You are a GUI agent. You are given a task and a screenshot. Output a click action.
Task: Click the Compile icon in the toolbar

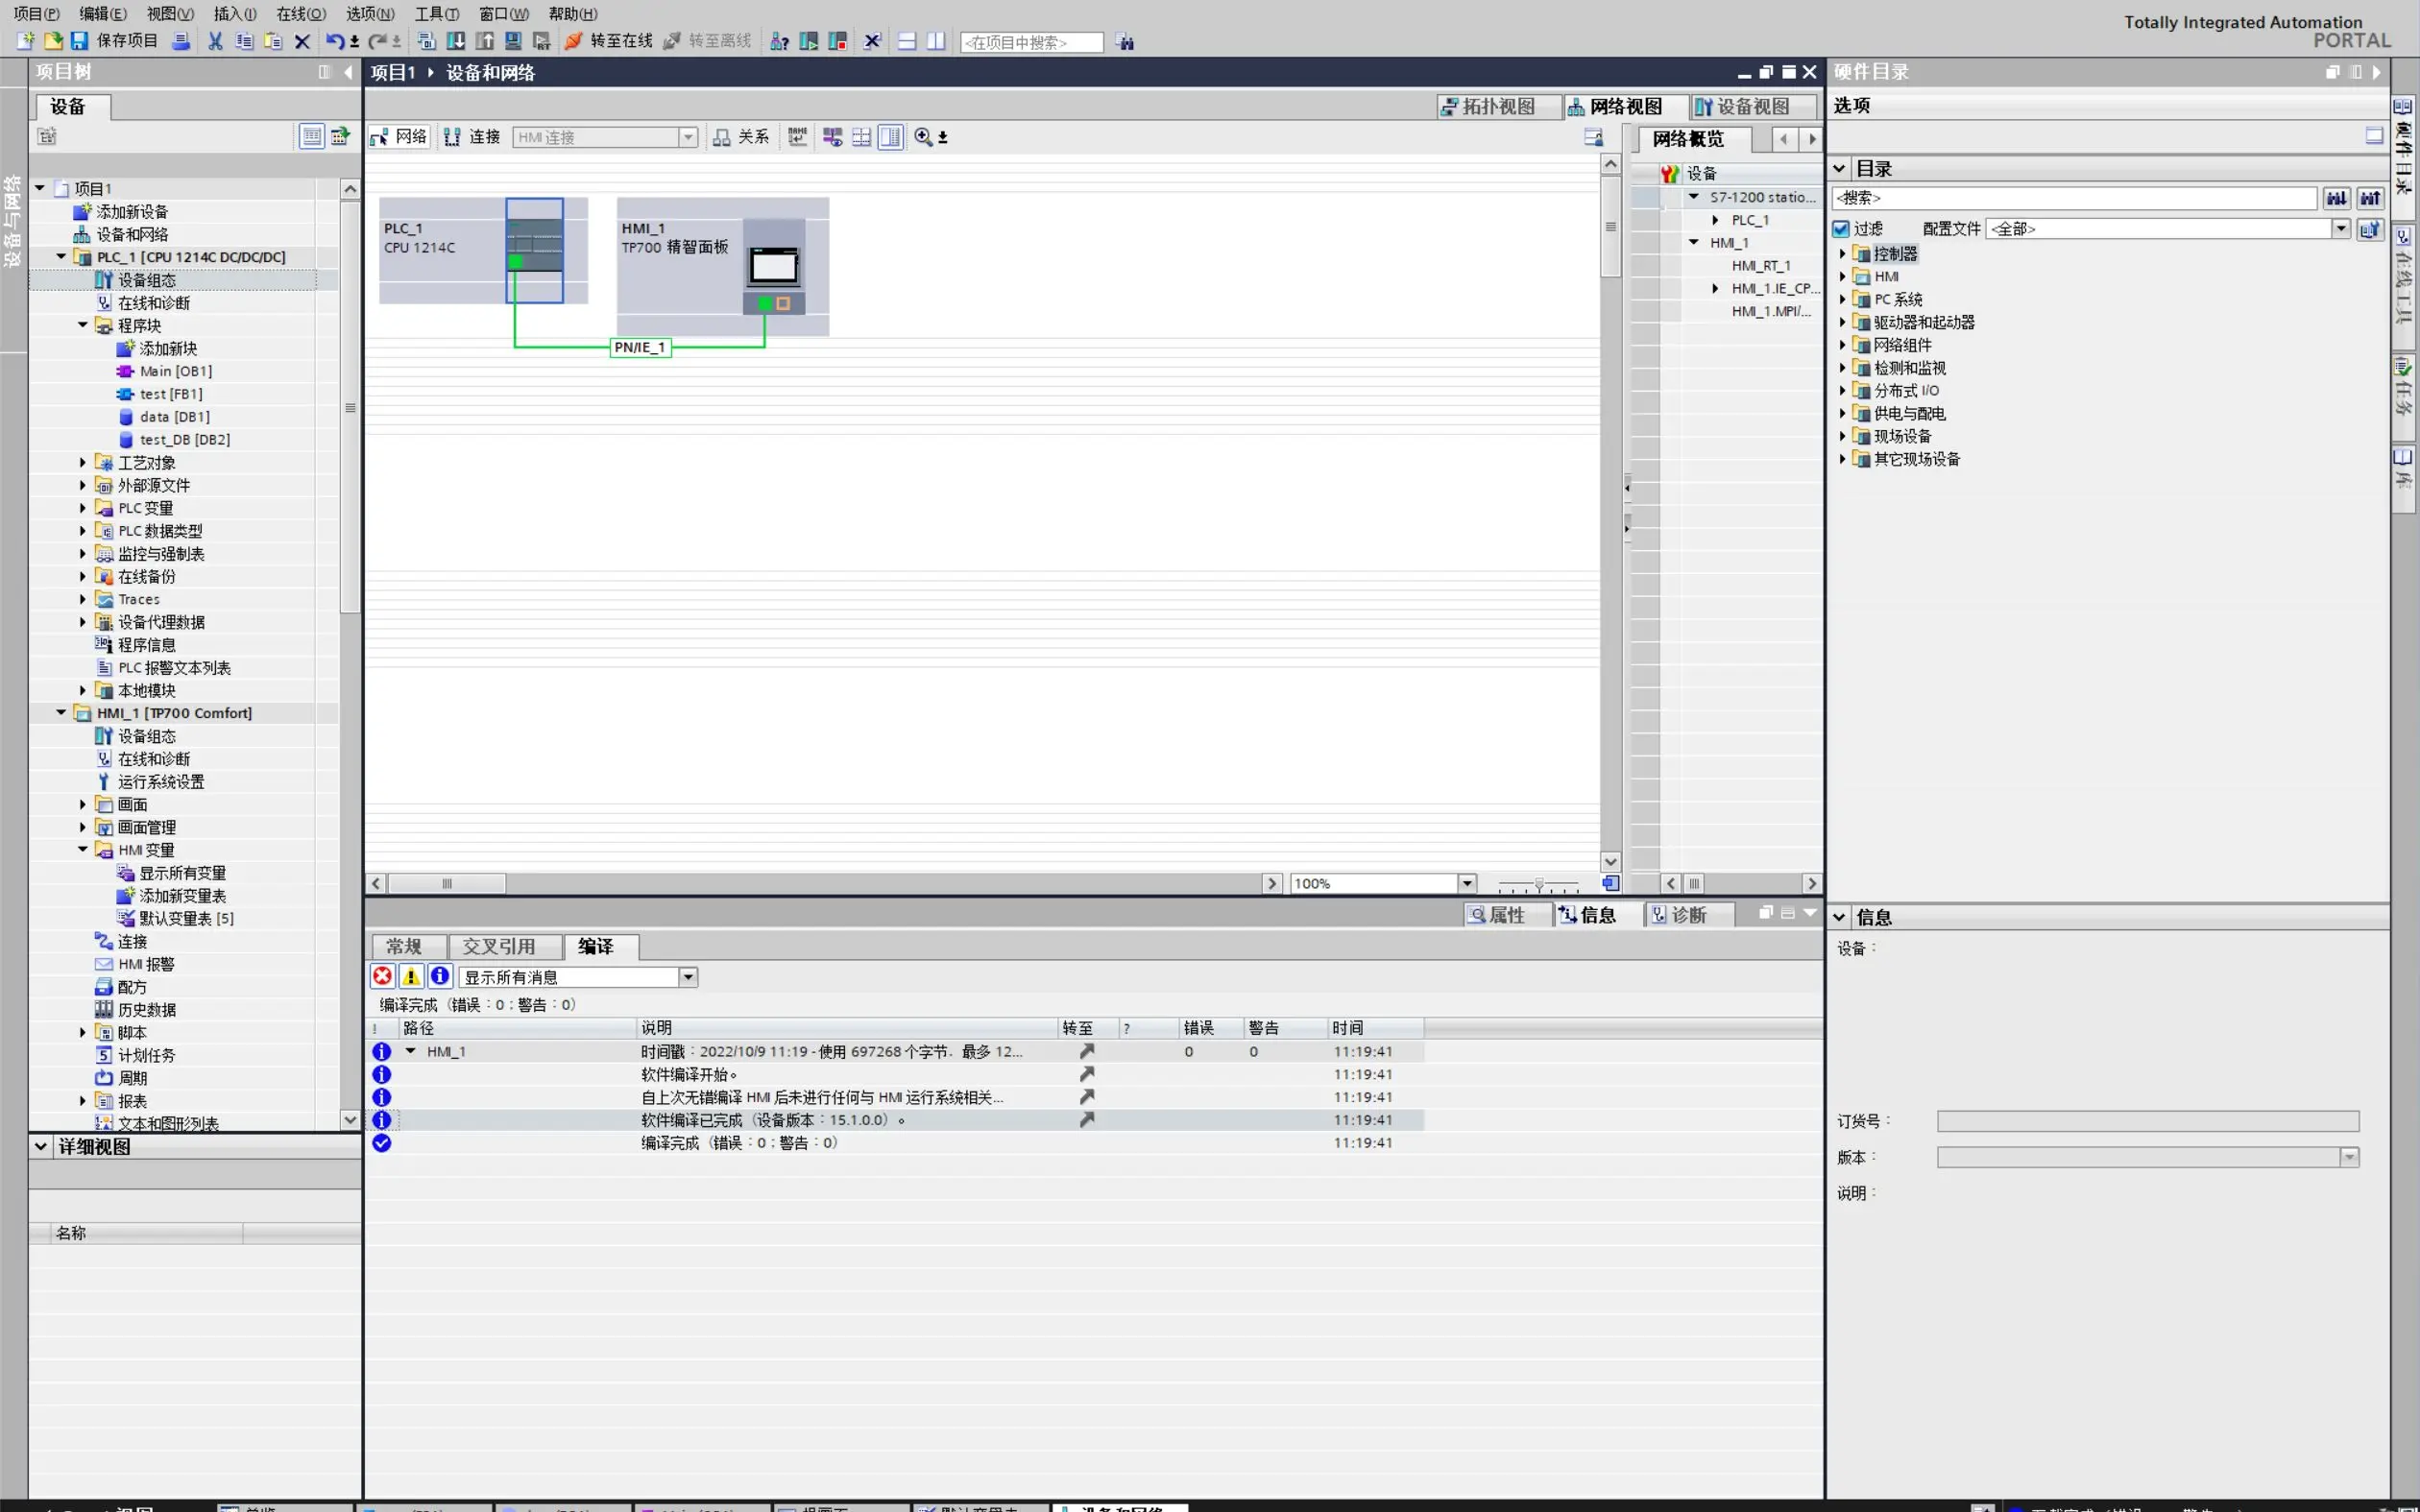426,41
